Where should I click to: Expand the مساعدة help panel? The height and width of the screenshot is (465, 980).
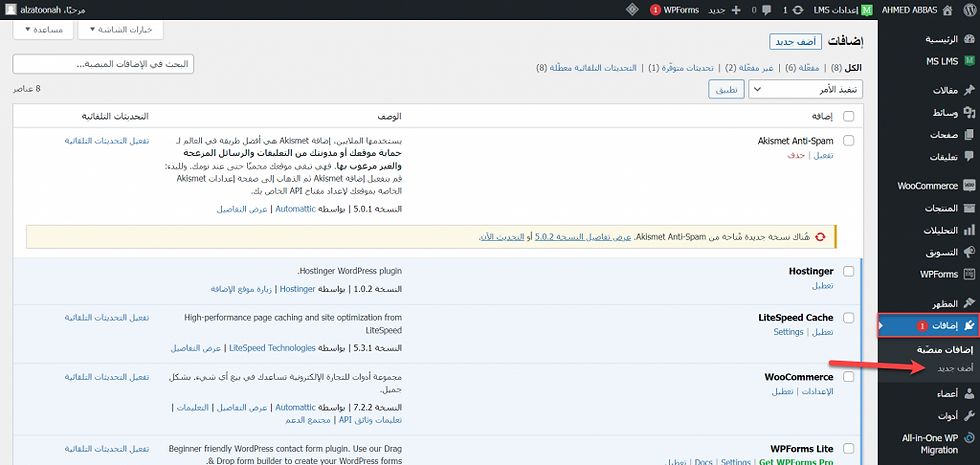coord(43,29)
